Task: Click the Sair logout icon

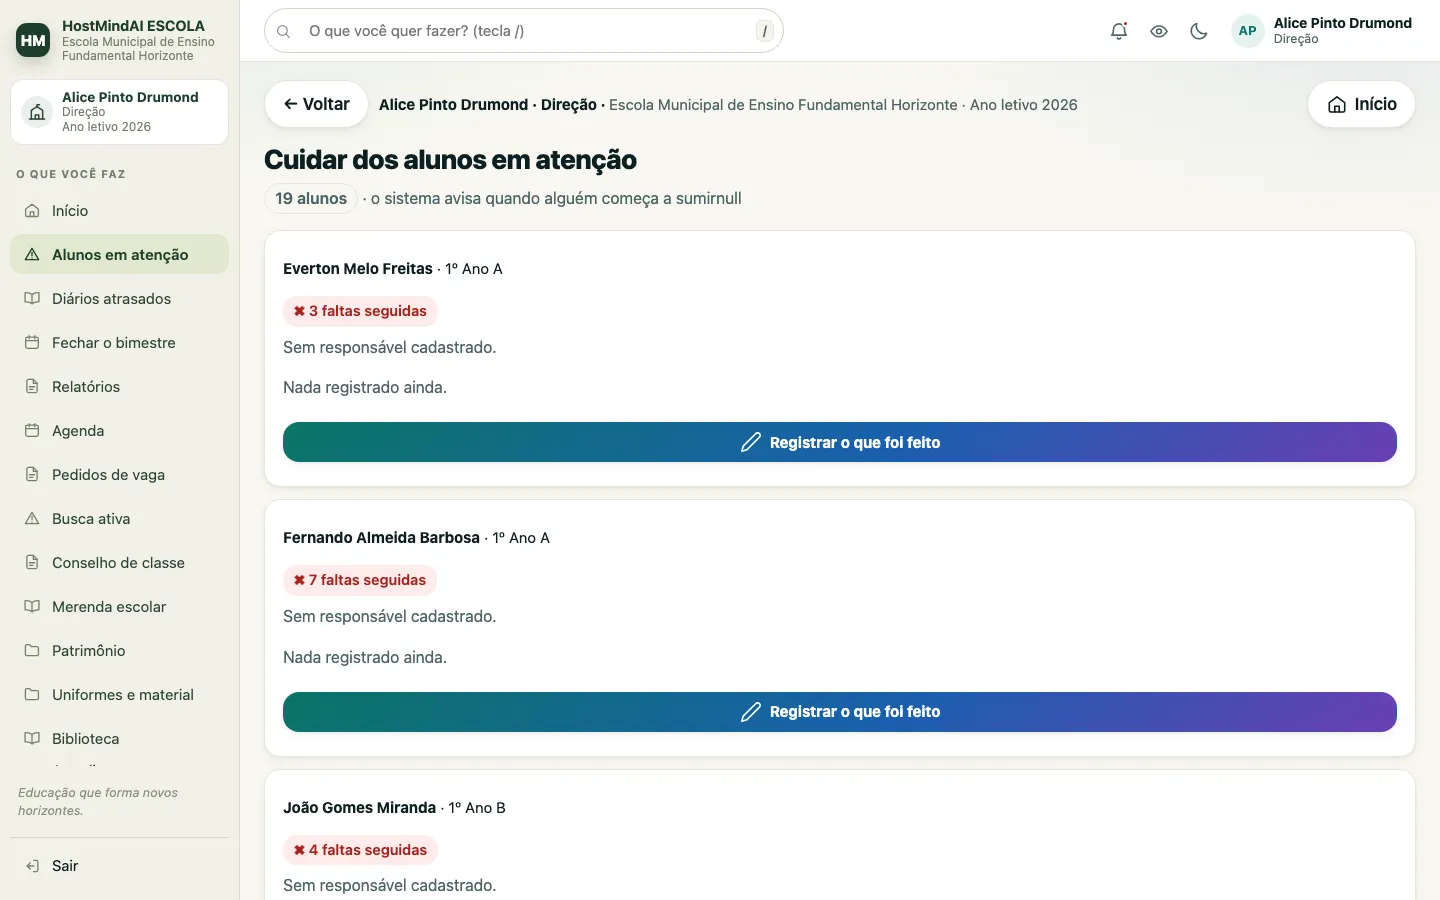Action: pos(32,866)
